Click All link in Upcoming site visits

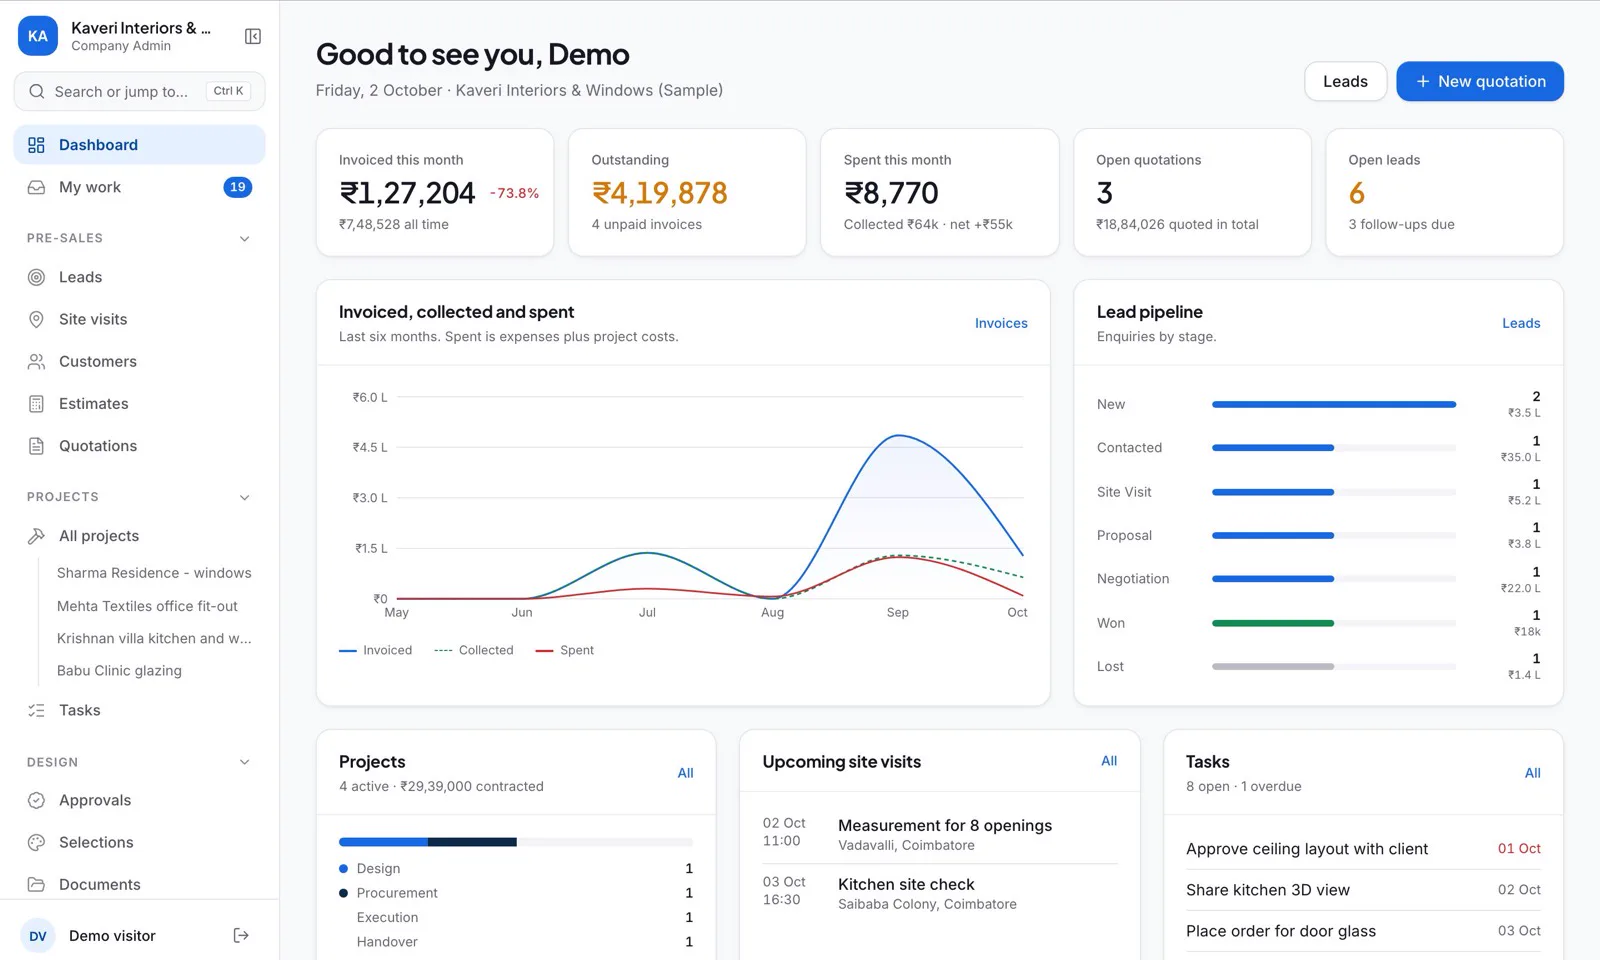point(1109,761)
